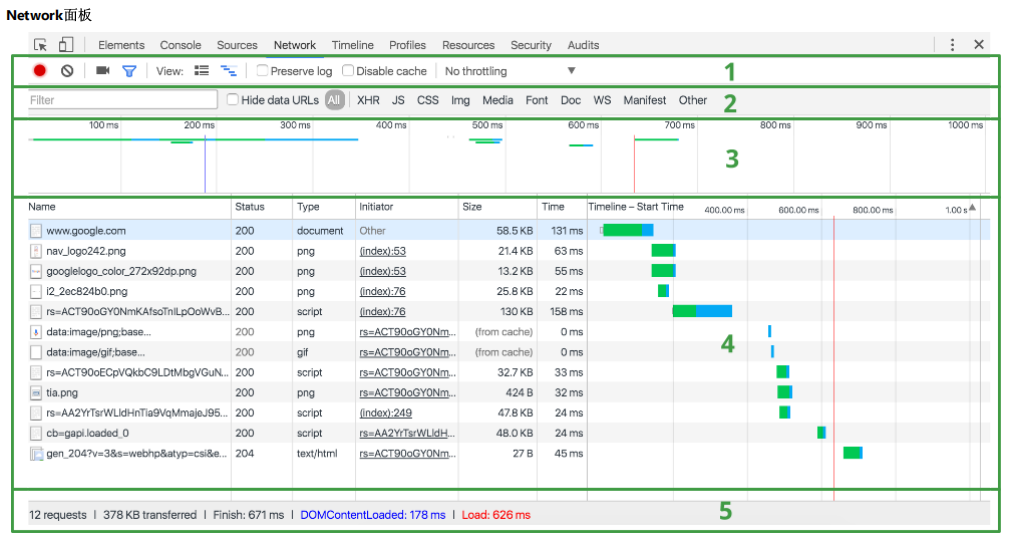1011x537 pixels.
Task: Open the Resources tab
Action: coord(468,45)
